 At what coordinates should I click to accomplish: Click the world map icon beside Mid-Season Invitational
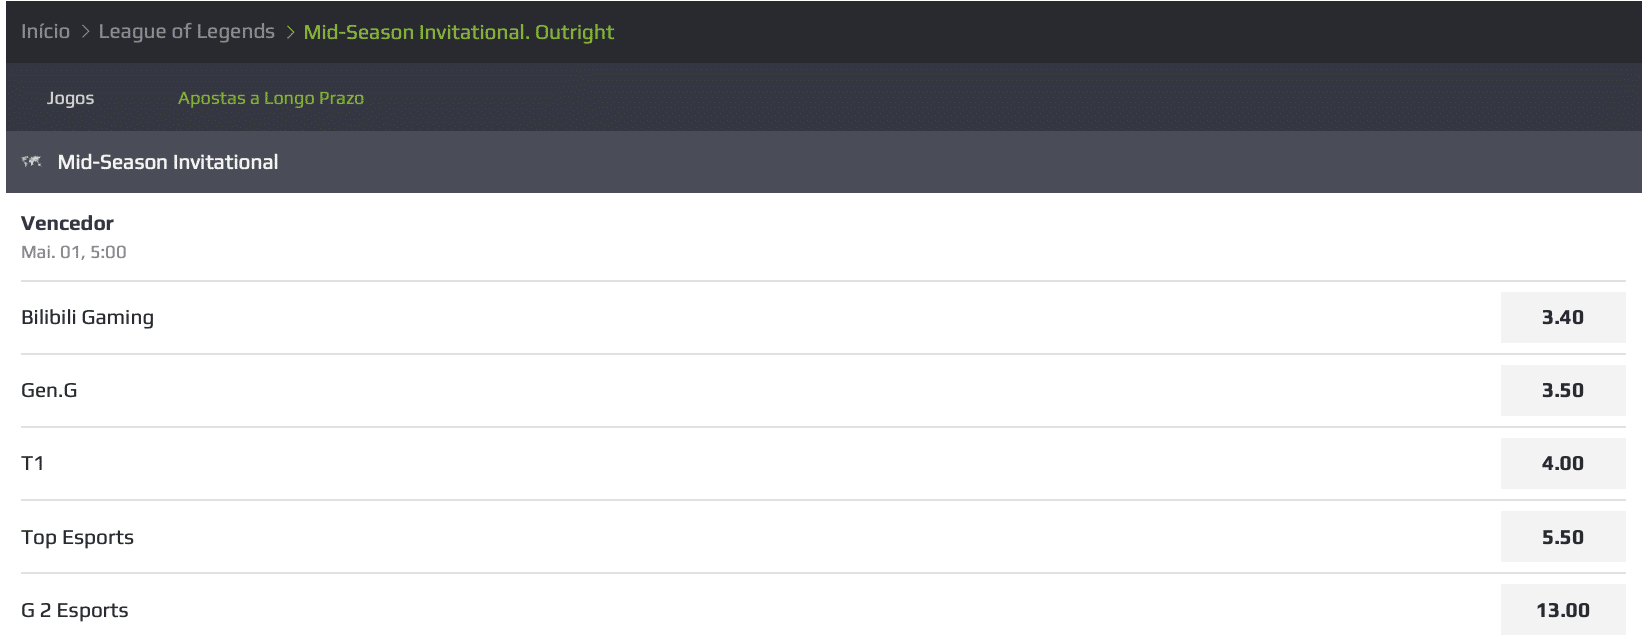coord(32,162)
